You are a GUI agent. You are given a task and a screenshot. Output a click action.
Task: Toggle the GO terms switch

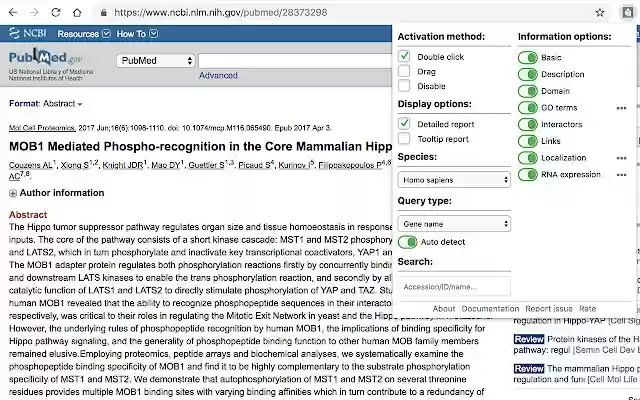pos(528,108)
